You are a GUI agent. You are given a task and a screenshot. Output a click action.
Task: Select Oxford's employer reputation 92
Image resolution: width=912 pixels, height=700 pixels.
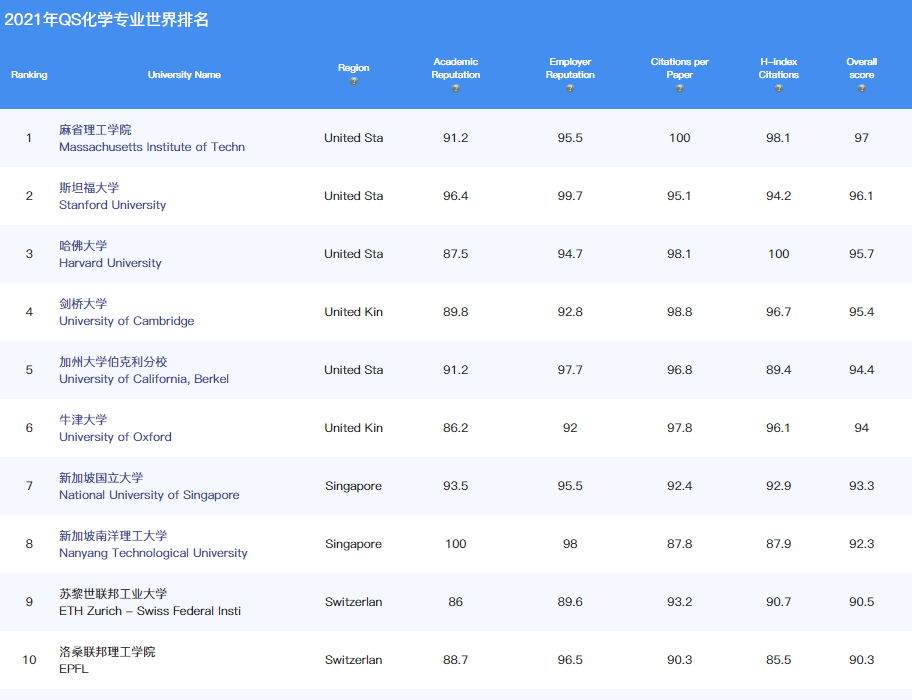point(570,428)
